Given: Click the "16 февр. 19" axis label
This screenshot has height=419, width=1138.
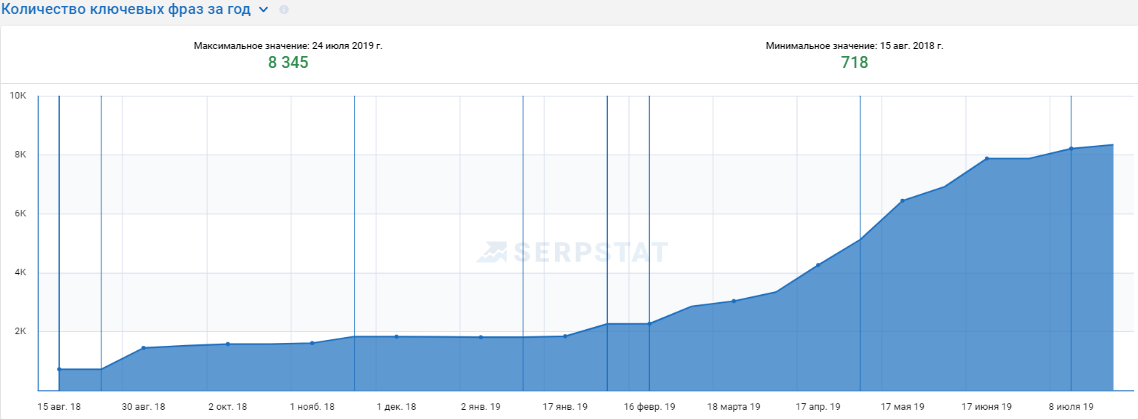Looking at the screenshot, I should coord(649,407).
